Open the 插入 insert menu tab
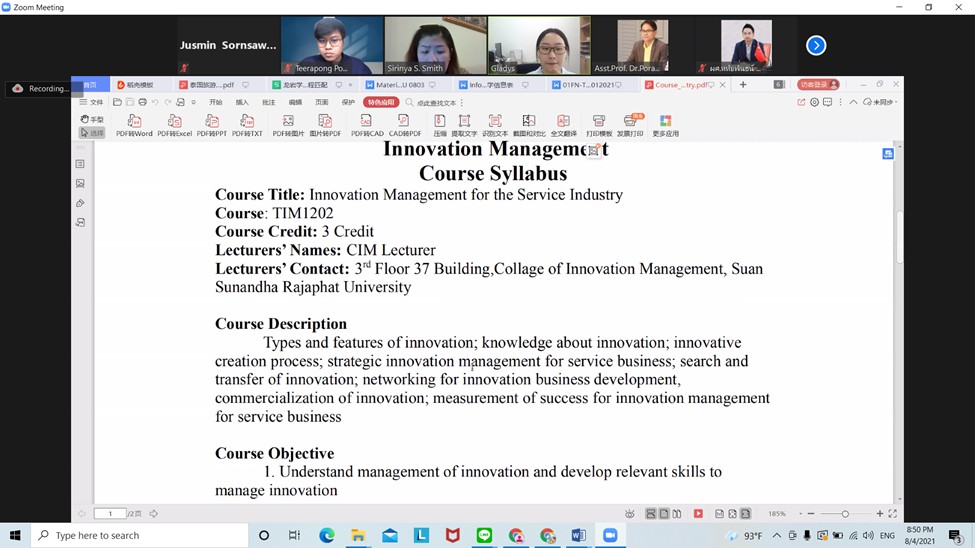 [242, 102]
